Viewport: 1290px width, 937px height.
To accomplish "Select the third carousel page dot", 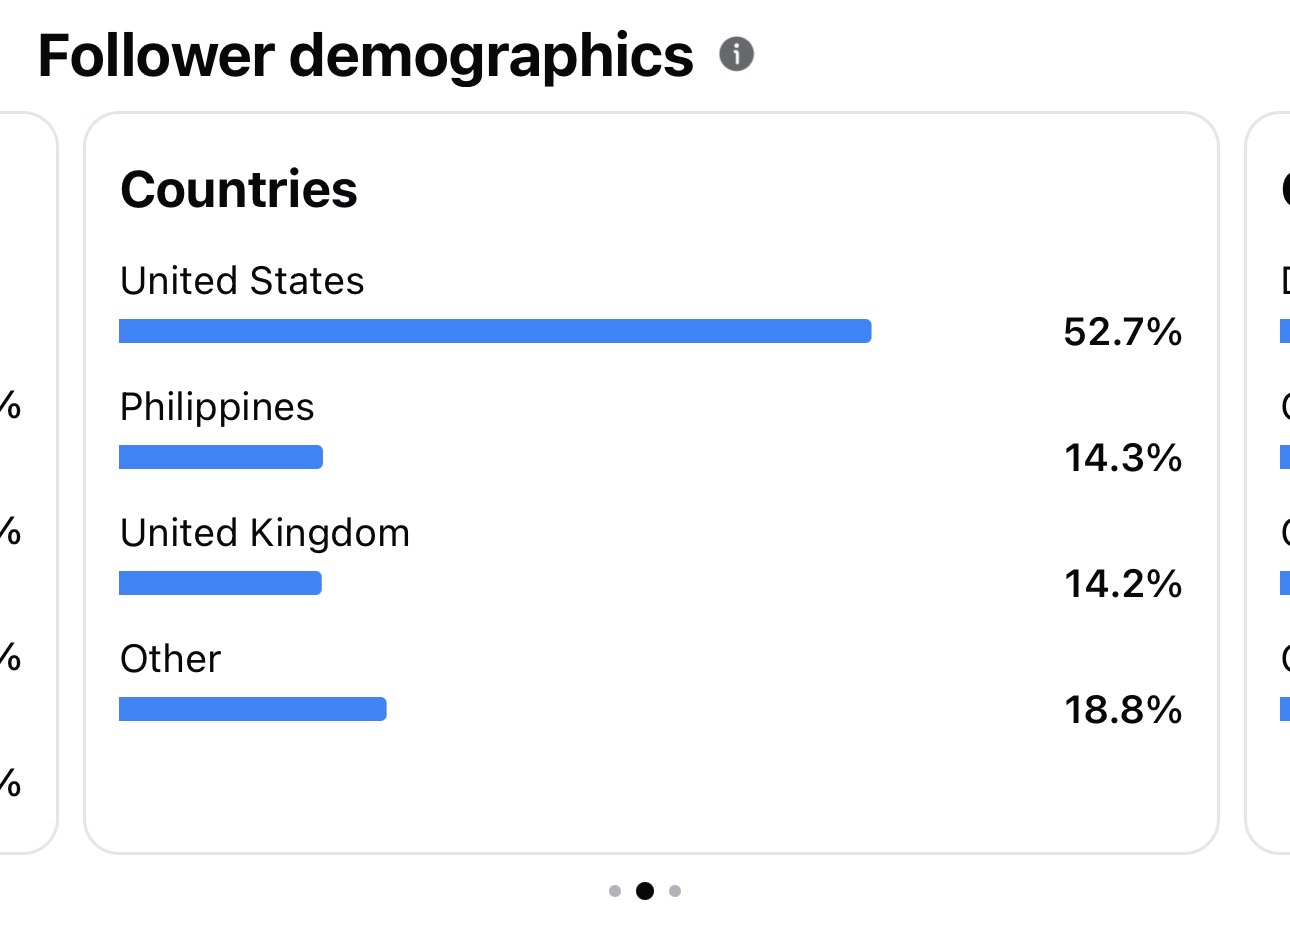I will (675, 891).
